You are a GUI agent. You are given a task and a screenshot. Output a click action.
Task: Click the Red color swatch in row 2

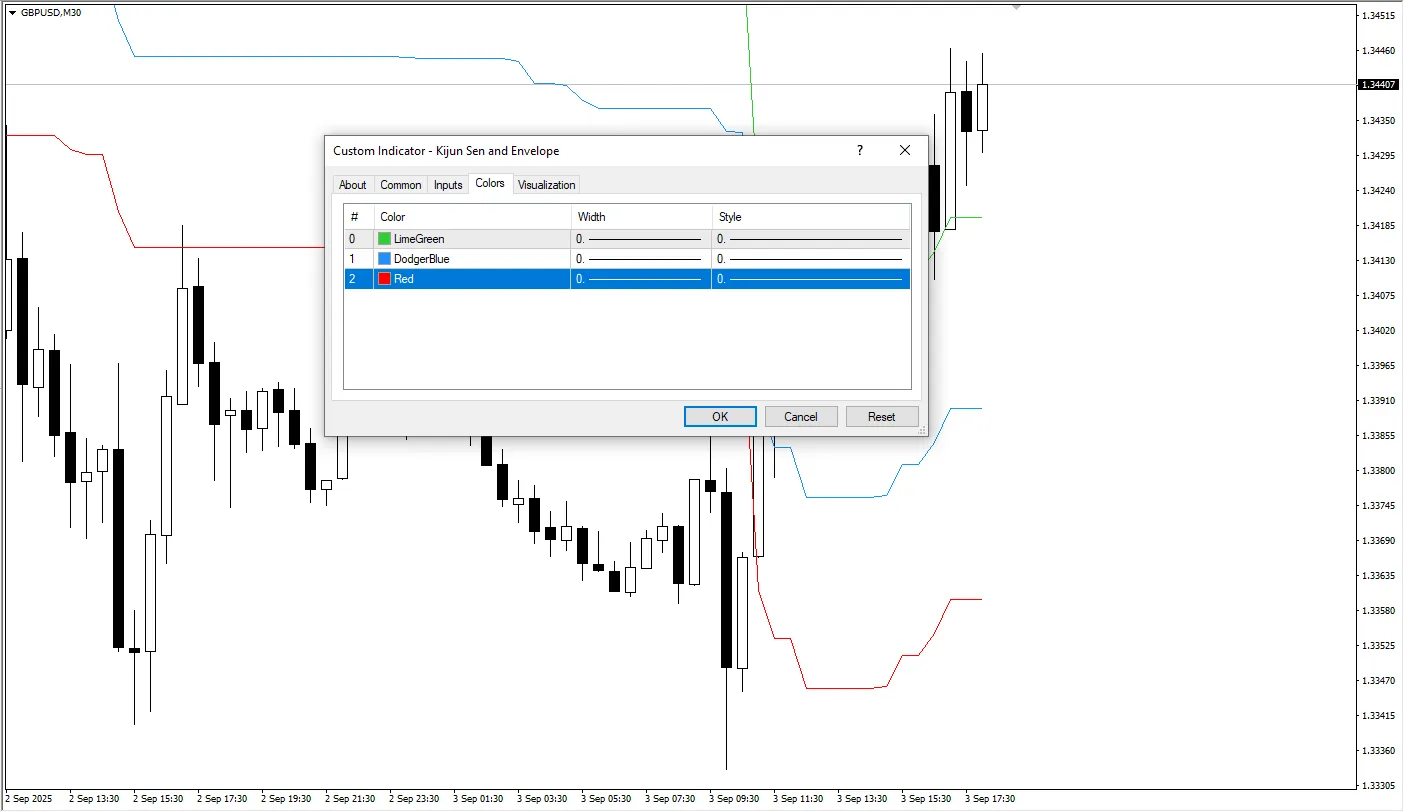tap(384, 279)
